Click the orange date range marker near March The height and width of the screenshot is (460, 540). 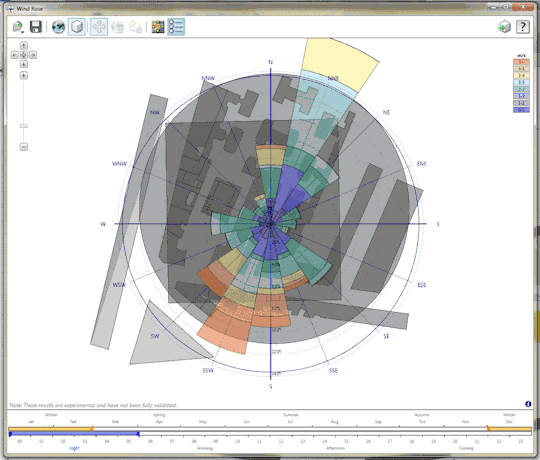pyautogui.click(x=92, y=428)
